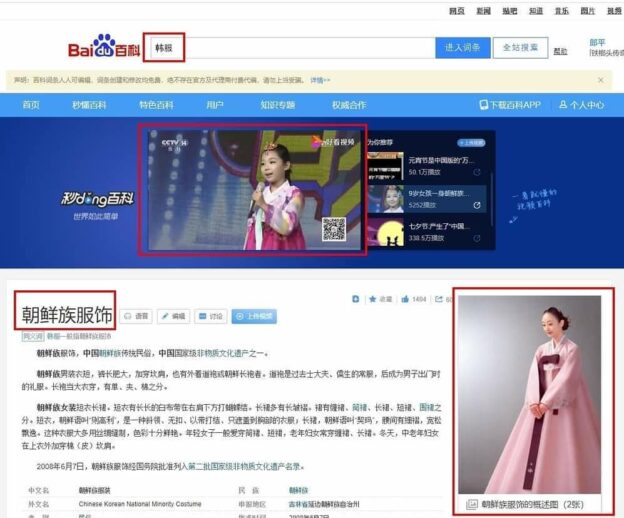Click share icon on 9岁女孩 video row
Screen dimensions: 624x518
click(x=477, y=205)
